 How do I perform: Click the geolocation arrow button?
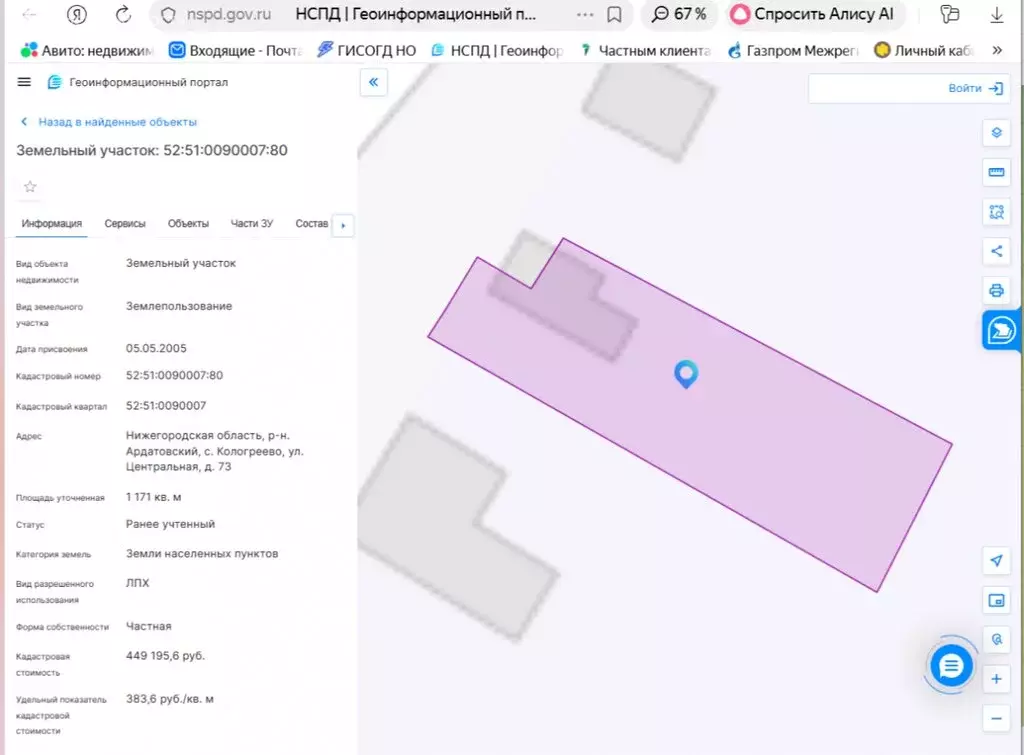pos(995,560)
